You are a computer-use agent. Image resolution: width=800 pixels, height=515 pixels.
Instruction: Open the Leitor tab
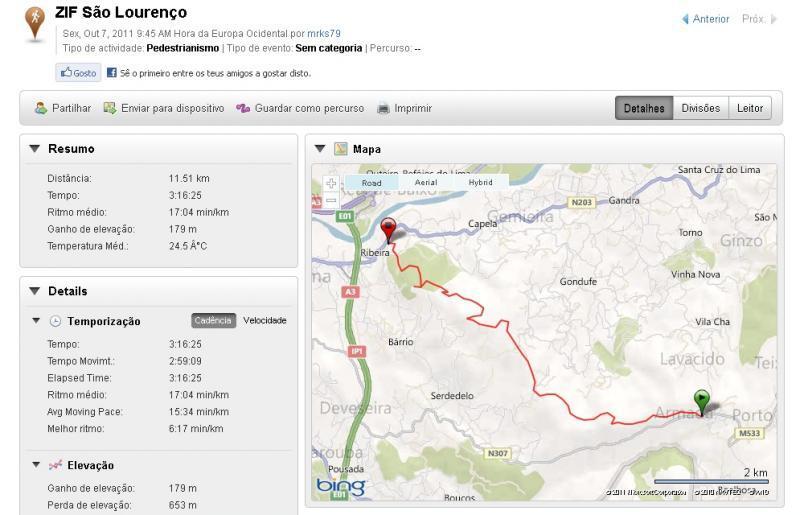tap(750, 108)
